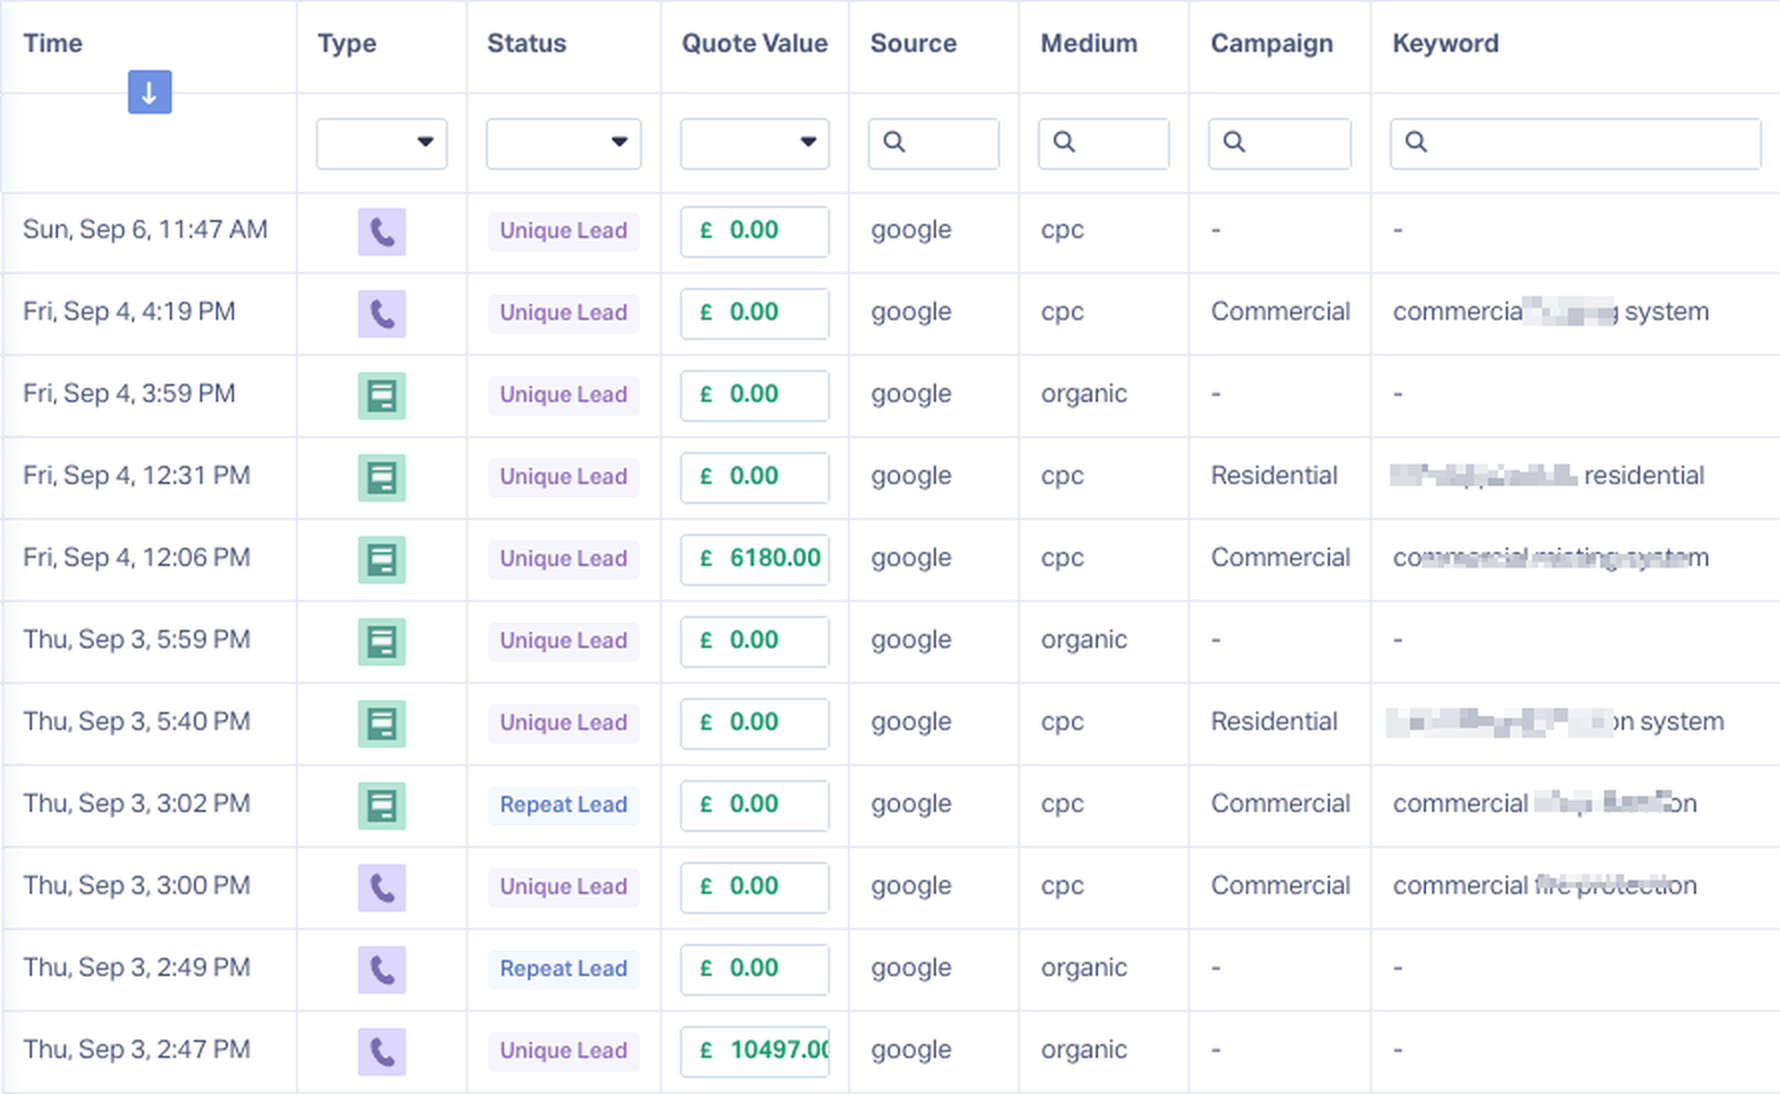Edit quote value for Thu, Sep 3, 5:59 PM
Image resolution: width=1780 pixels, height=1094 pixels.
coord(755,641)
